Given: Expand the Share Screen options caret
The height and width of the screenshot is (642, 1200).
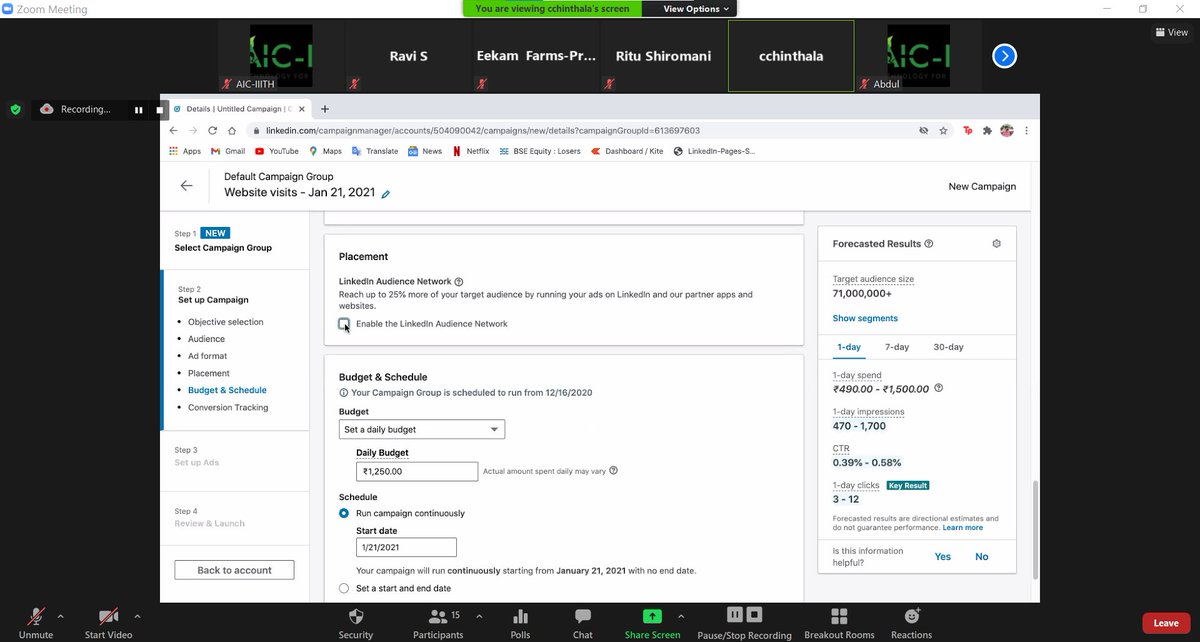Looking at the screenshot, I should [x=681, y=616].
